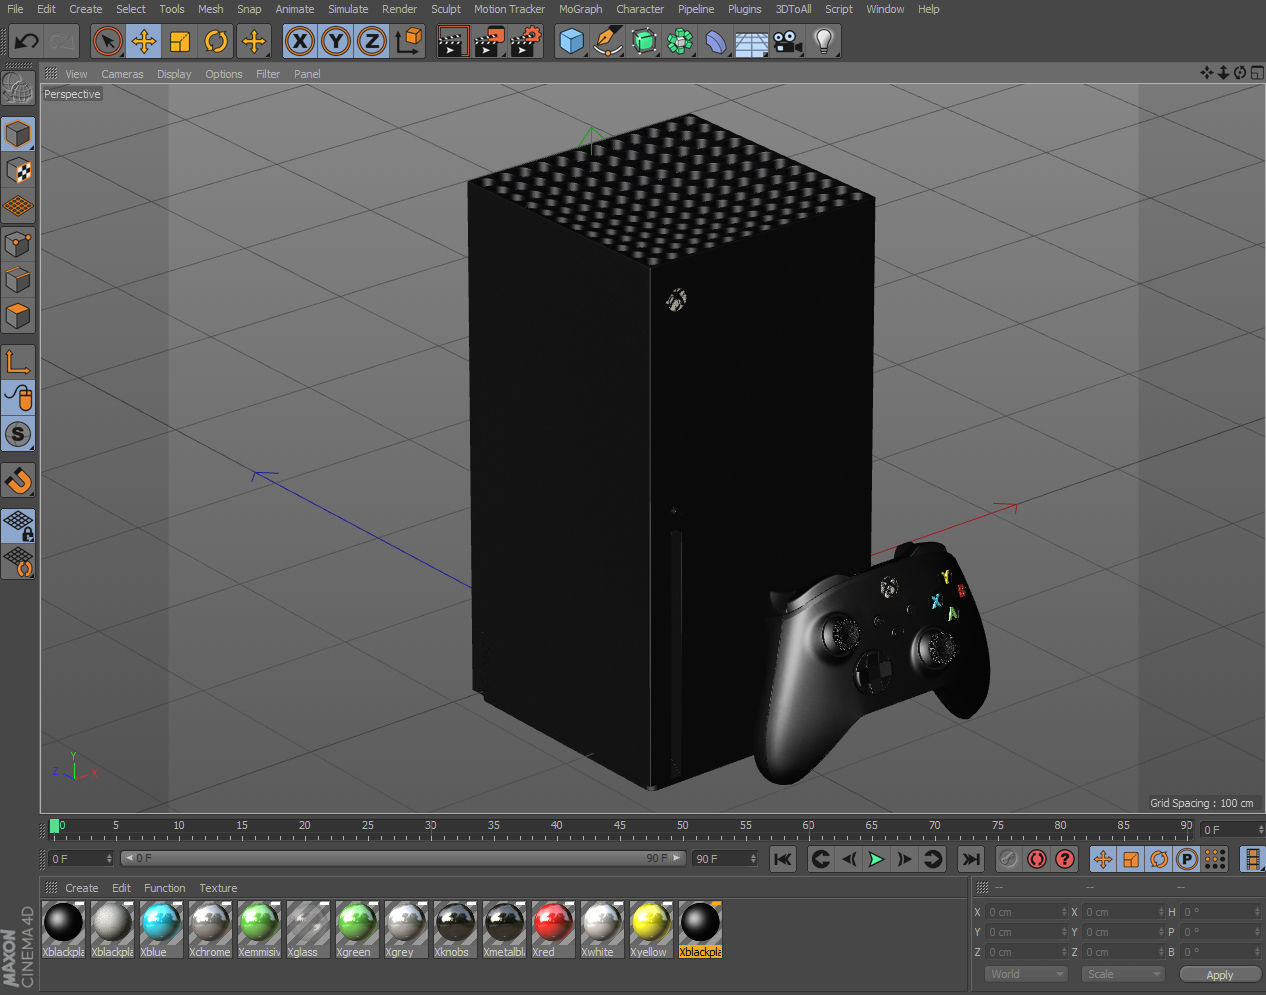Toggle the Z axis lock

pos(372,42)
